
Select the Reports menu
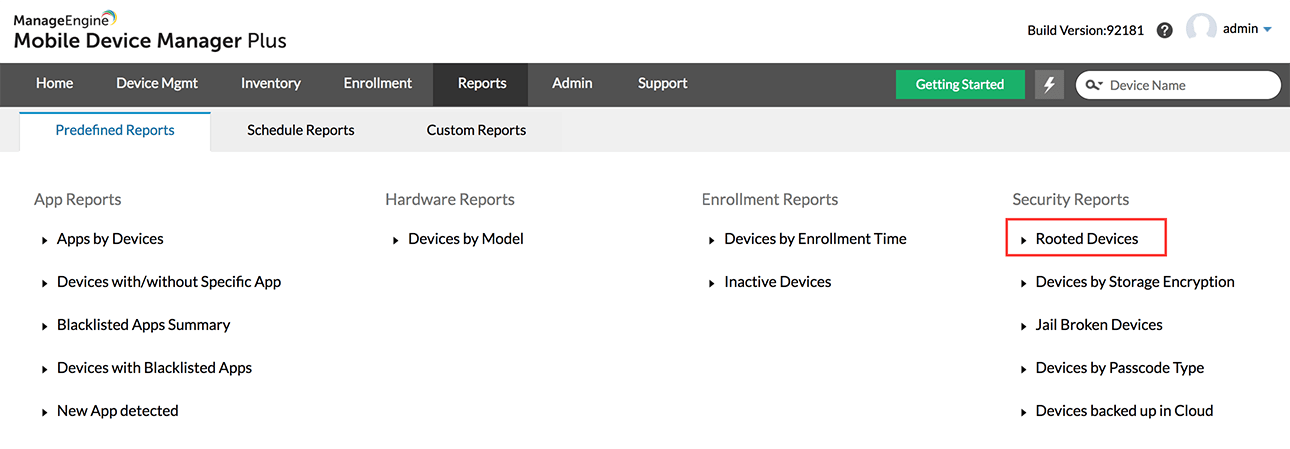482,84
